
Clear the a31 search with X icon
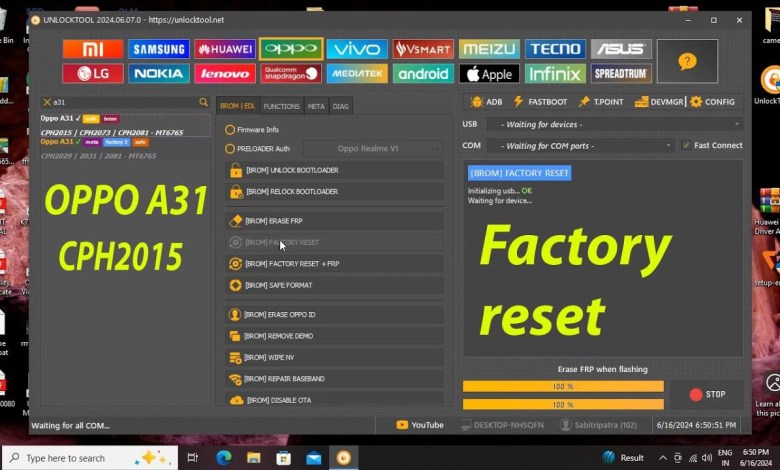click(47, 102)
